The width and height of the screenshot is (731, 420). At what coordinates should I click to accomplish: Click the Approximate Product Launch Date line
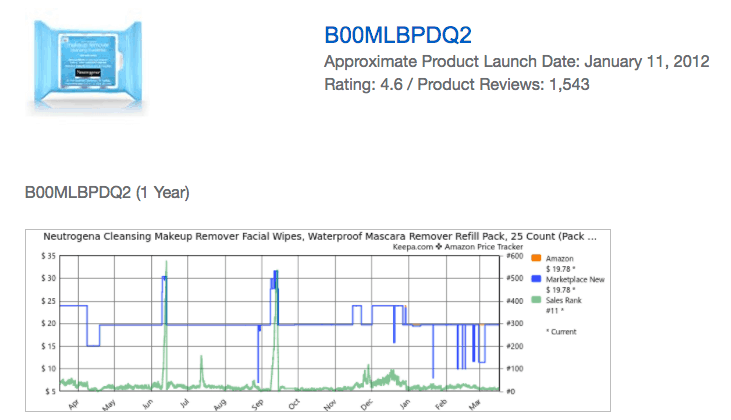coord(517,61)
